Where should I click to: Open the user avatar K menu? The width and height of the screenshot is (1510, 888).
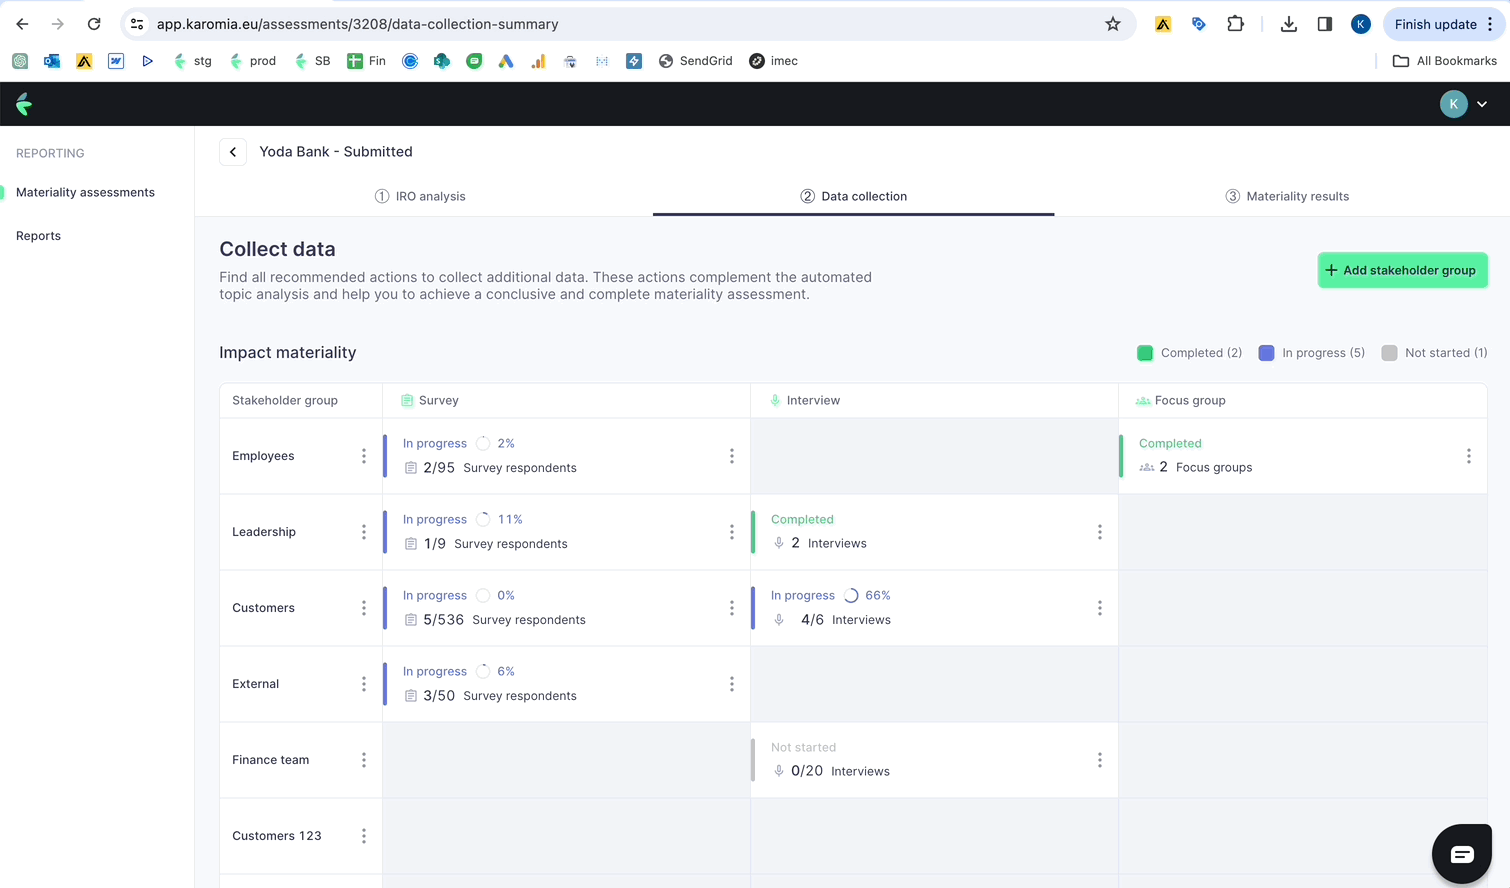pyautogui.click(x=1464, y=104)
